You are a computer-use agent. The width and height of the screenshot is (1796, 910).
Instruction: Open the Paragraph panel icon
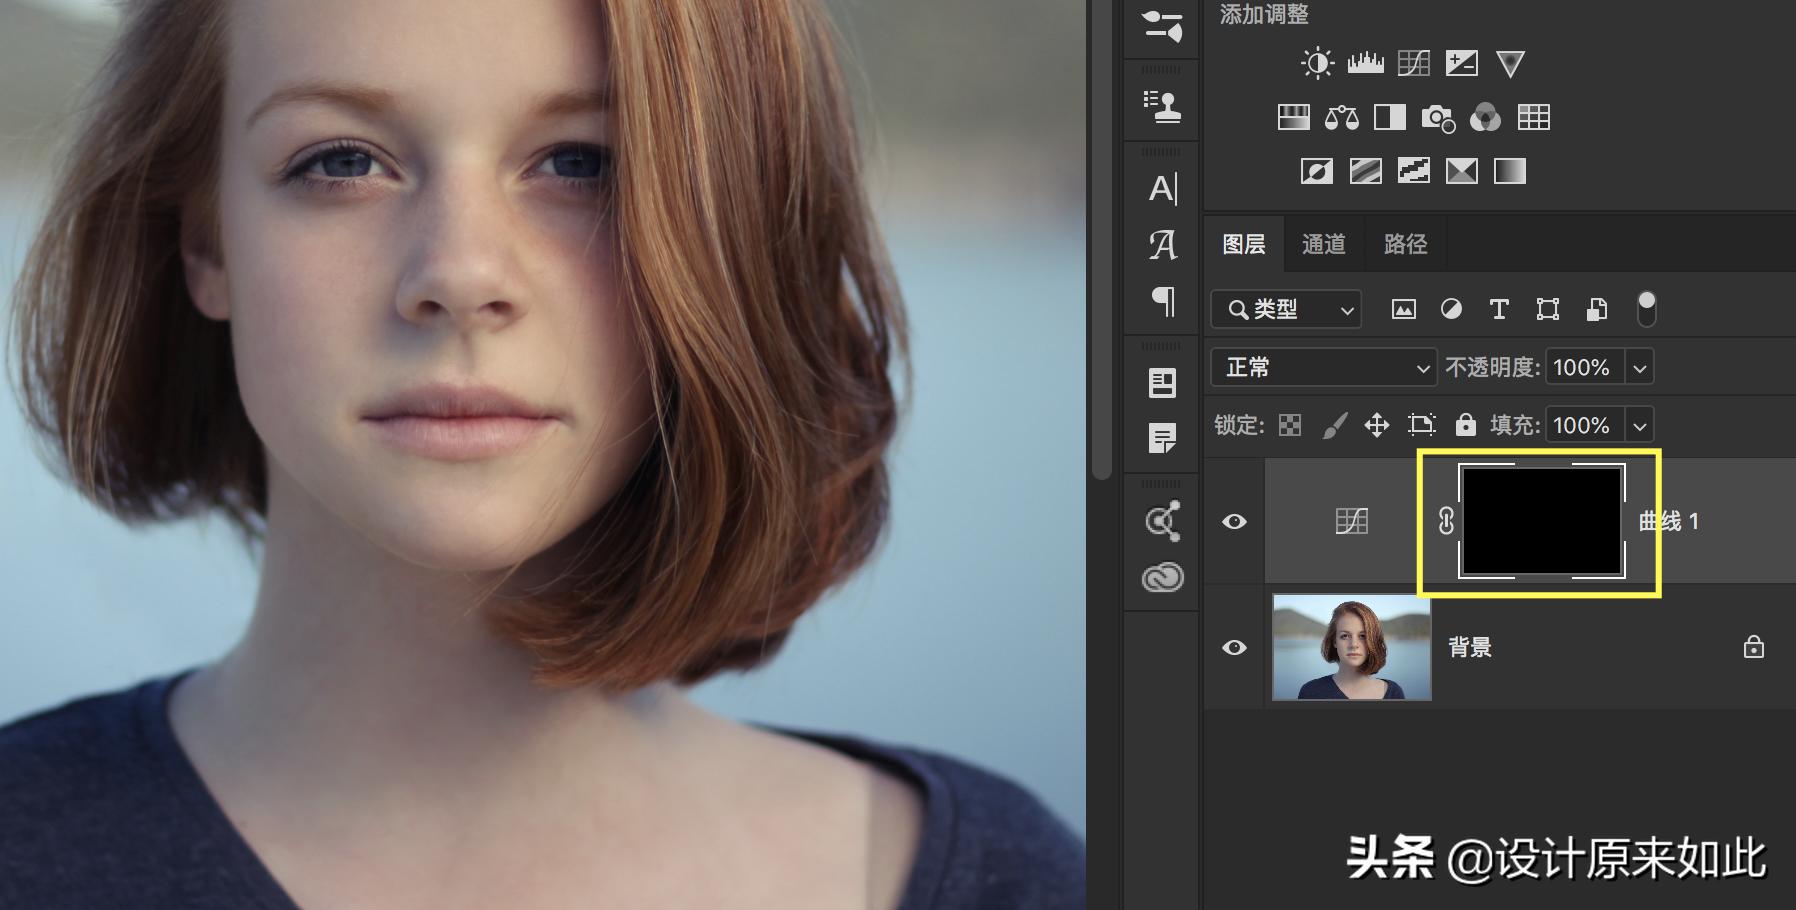tap(1162, 301)
